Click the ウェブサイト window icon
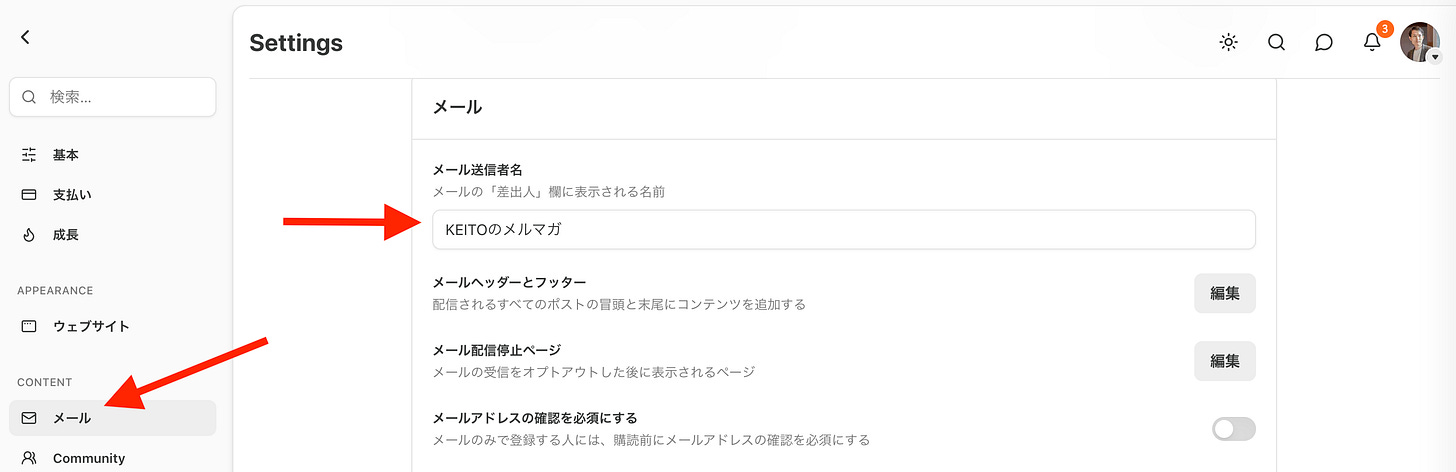 coord(29,326)
